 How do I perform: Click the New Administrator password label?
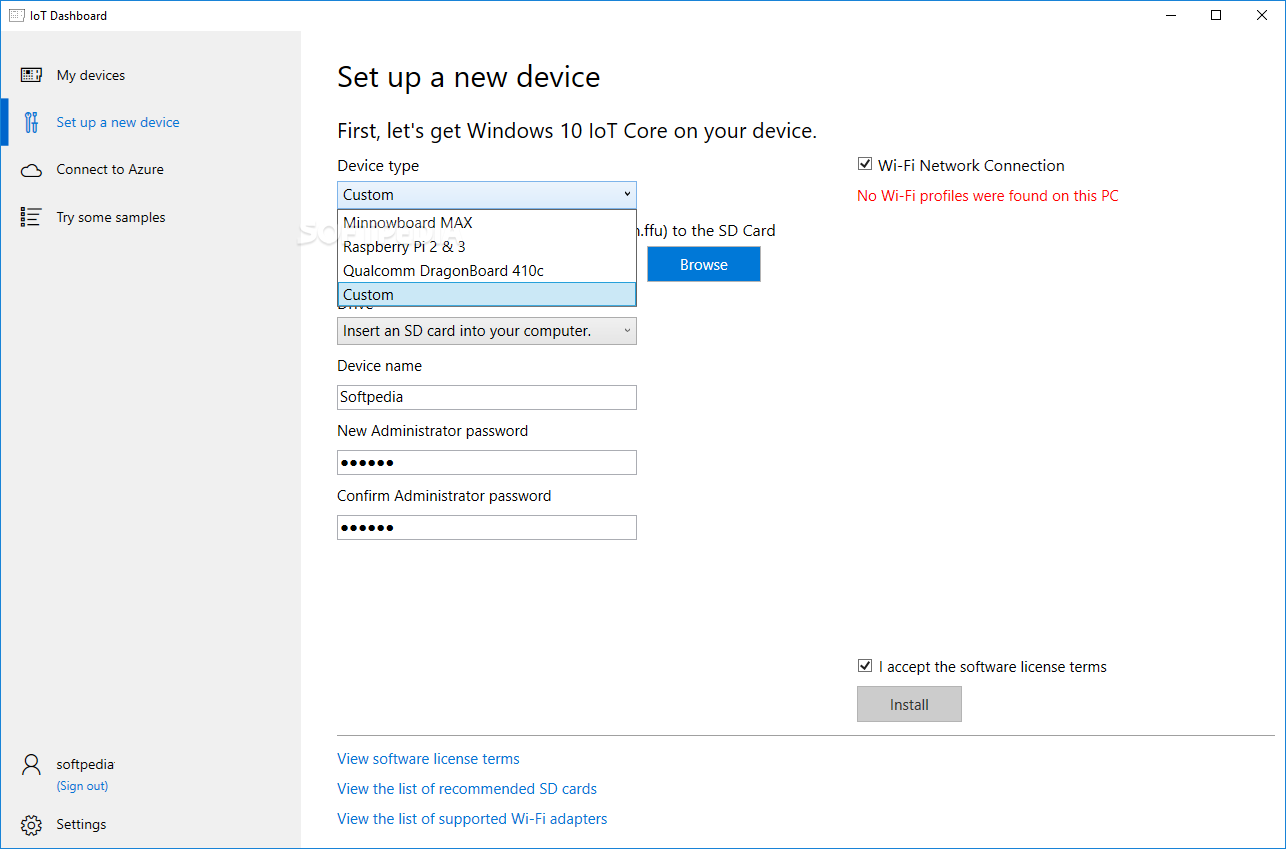[x=433, y=431]
